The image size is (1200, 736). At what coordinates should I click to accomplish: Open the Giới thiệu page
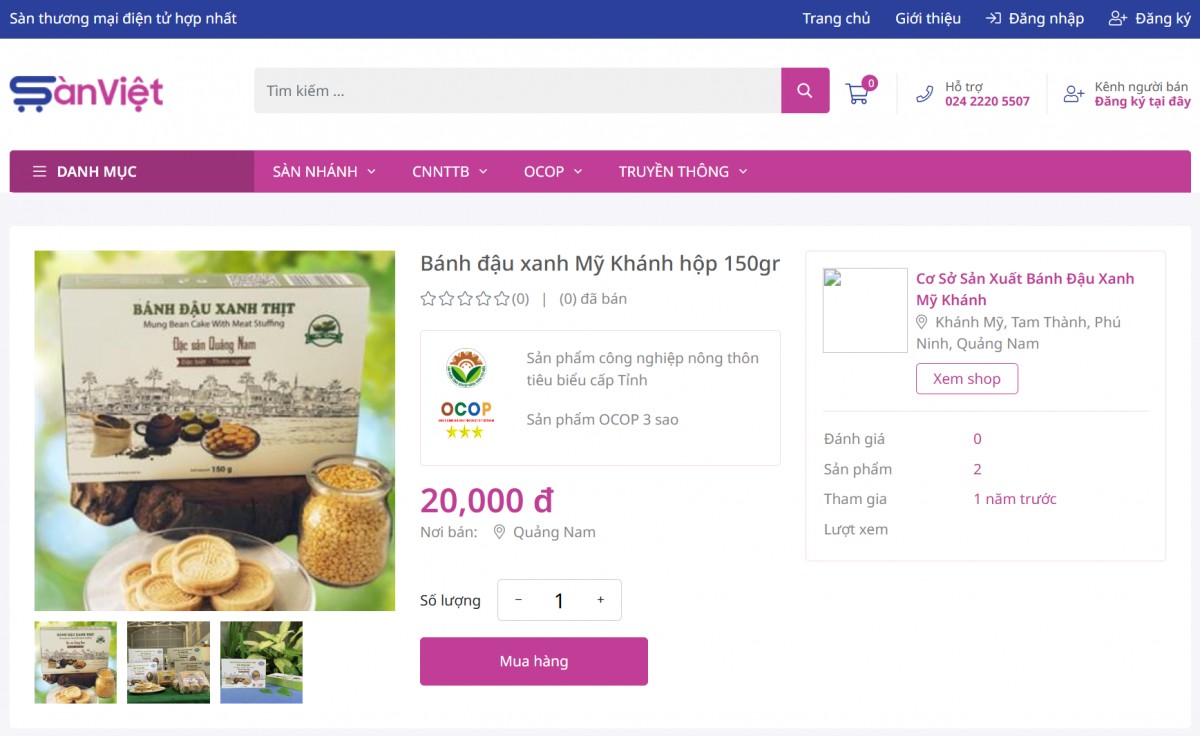[x=927, y=17]
